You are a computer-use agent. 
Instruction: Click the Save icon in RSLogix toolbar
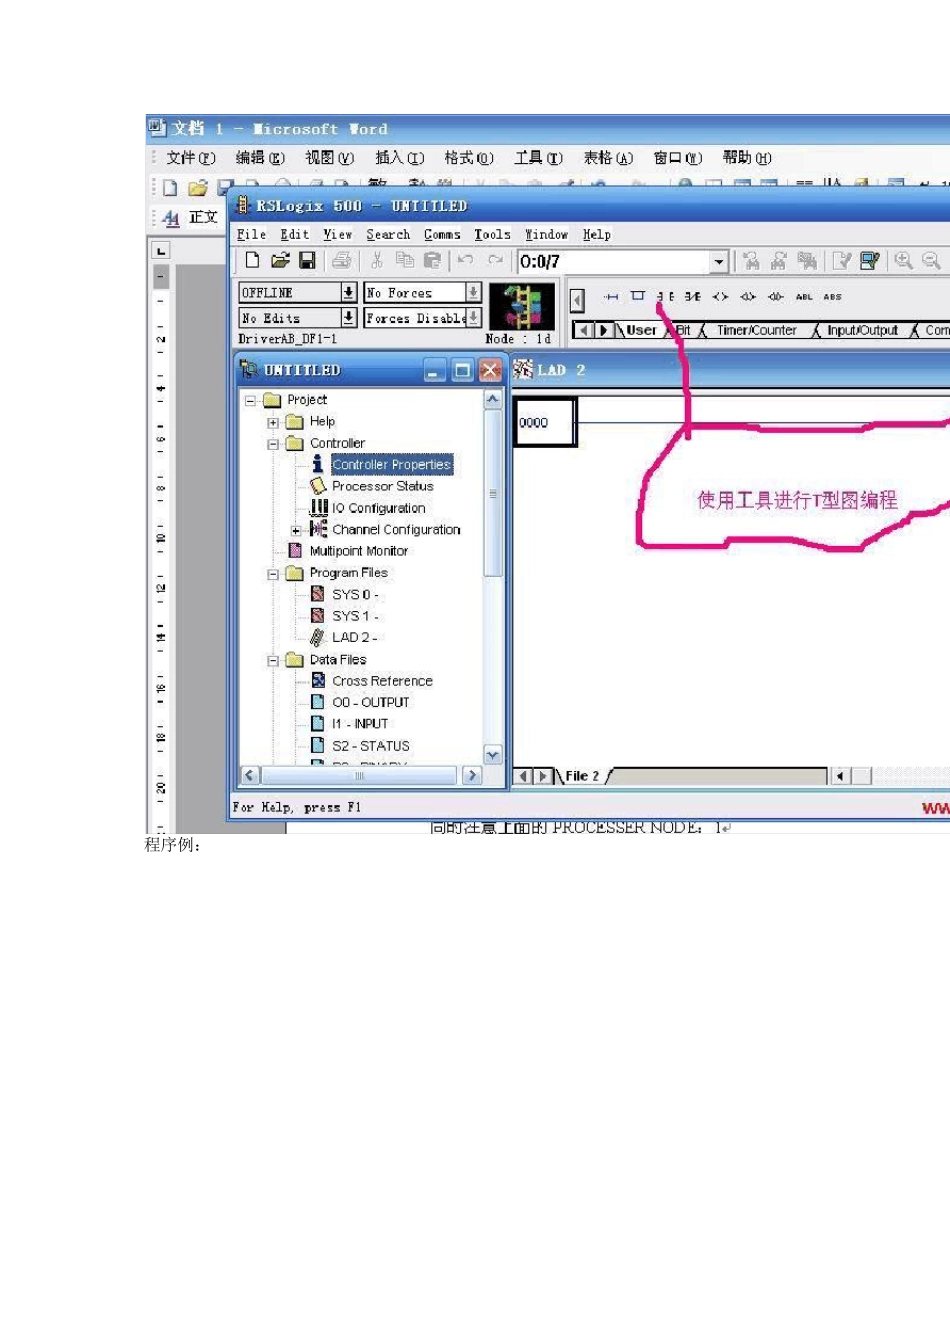(x=307, y=261)
